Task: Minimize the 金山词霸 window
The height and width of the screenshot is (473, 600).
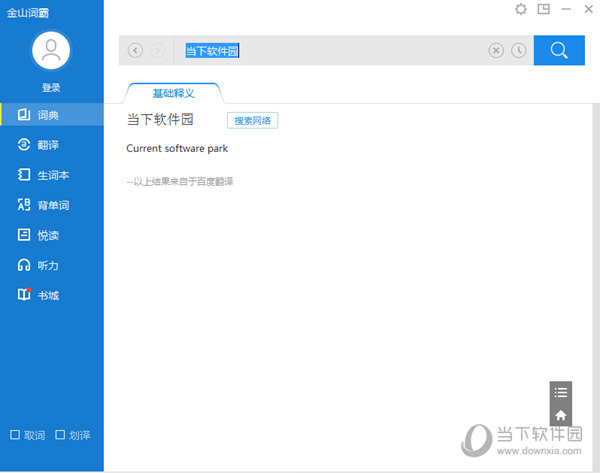Action: click(566, 9)
